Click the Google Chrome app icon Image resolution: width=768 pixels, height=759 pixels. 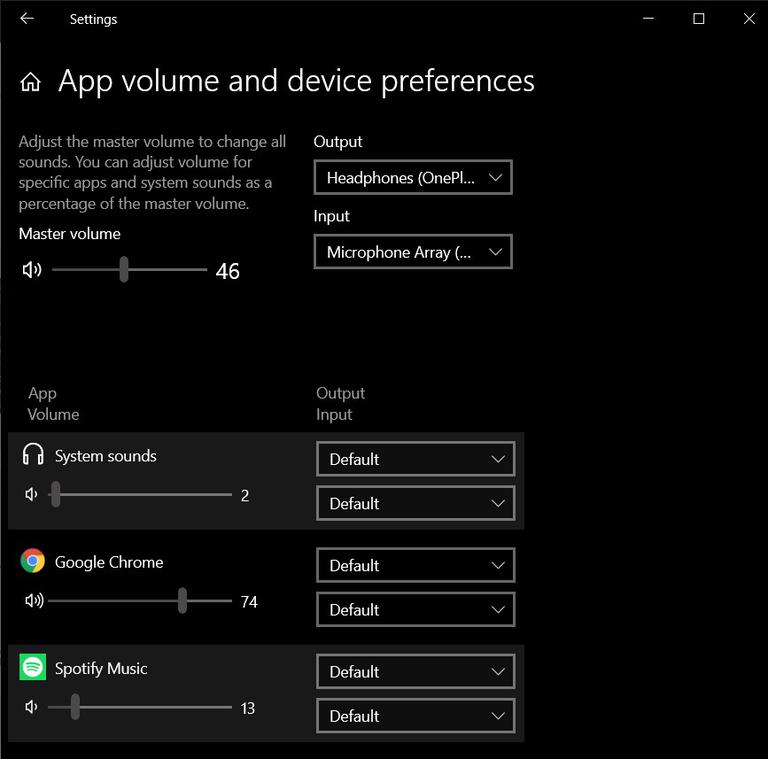click(x=33, y=561)
